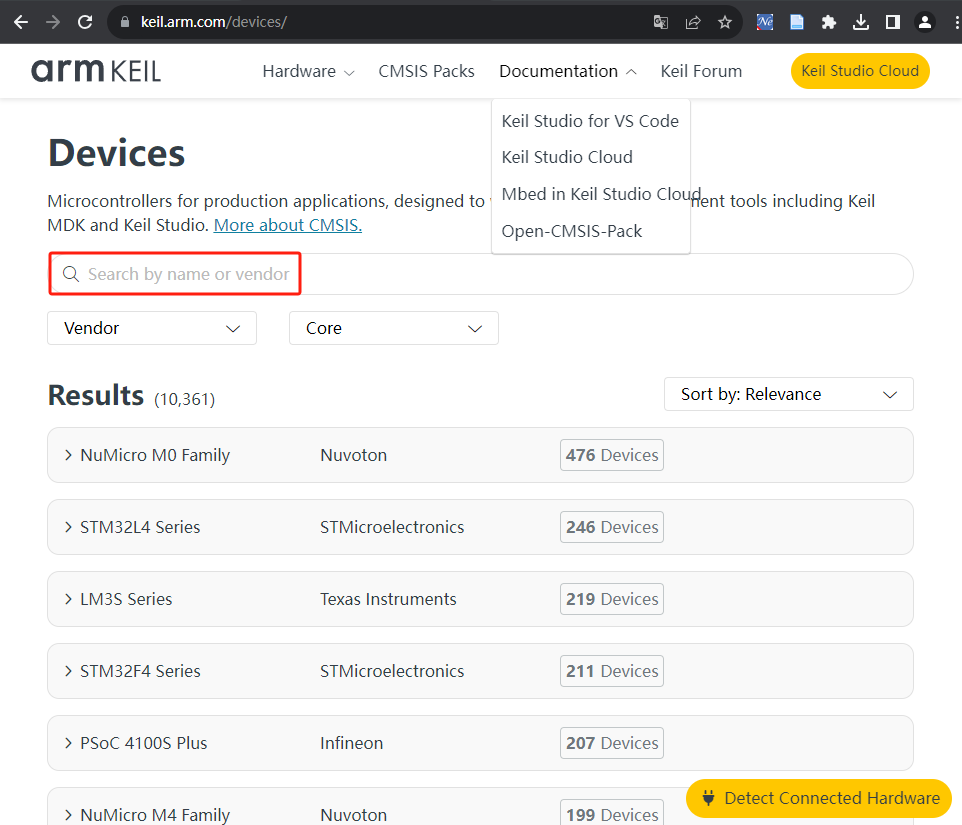Click the 476 Devices badge
The width and height of the screenshot is (962, 825).
coord(612,455)
